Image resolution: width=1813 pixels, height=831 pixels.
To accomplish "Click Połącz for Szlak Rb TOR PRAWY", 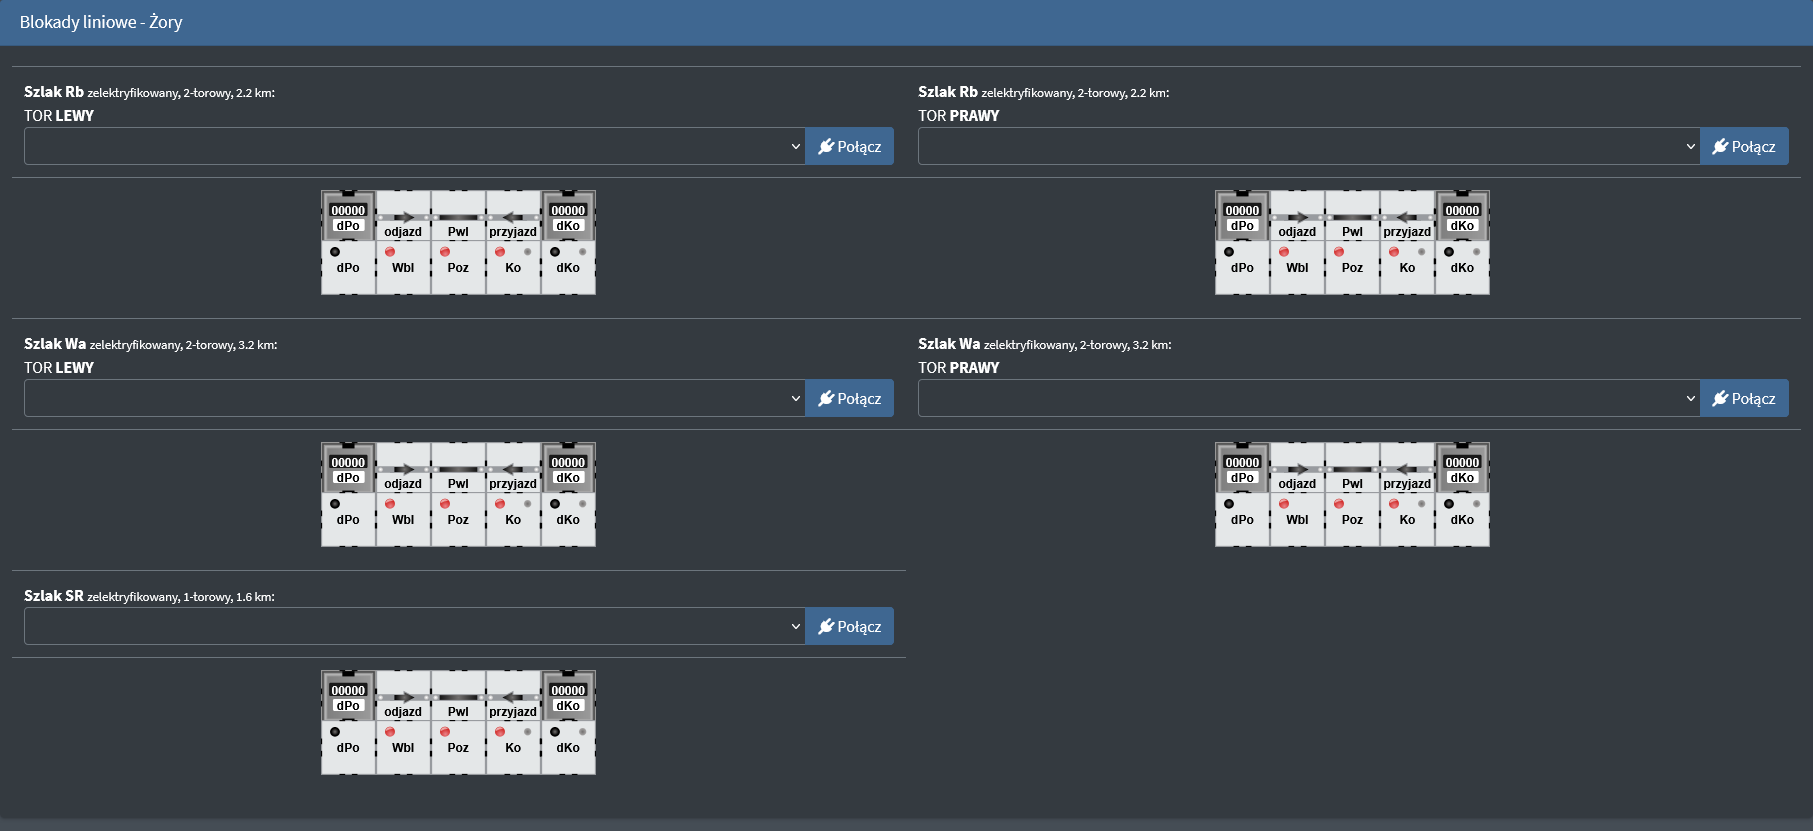I will pyautogui.click(x=1743, y=147).
